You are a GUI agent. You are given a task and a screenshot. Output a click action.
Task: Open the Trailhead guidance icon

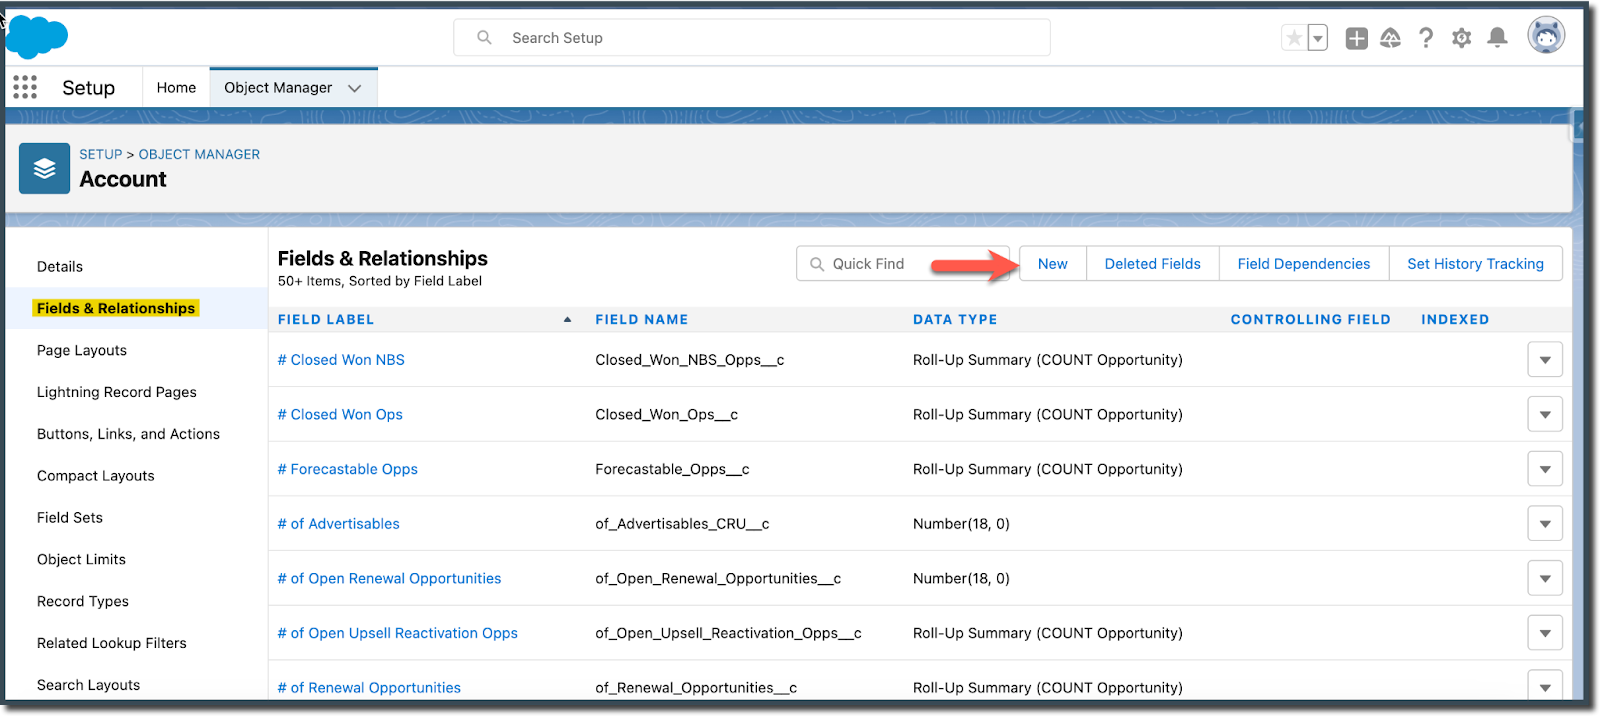(x=1390, y=38)
